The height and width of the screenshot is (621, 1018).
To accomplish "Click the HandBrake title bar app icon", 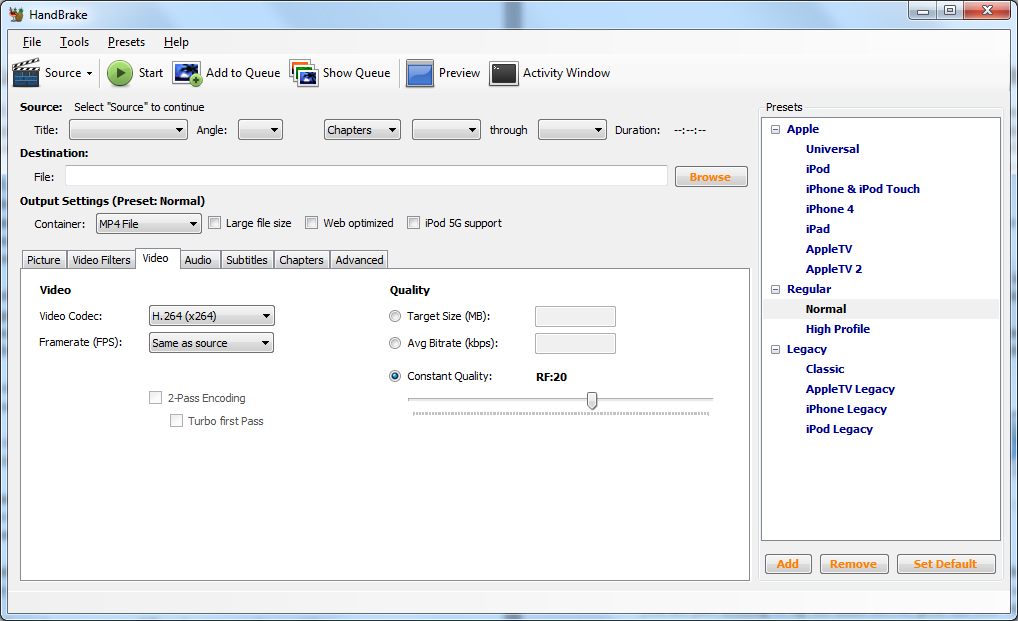I will point(17,15).
